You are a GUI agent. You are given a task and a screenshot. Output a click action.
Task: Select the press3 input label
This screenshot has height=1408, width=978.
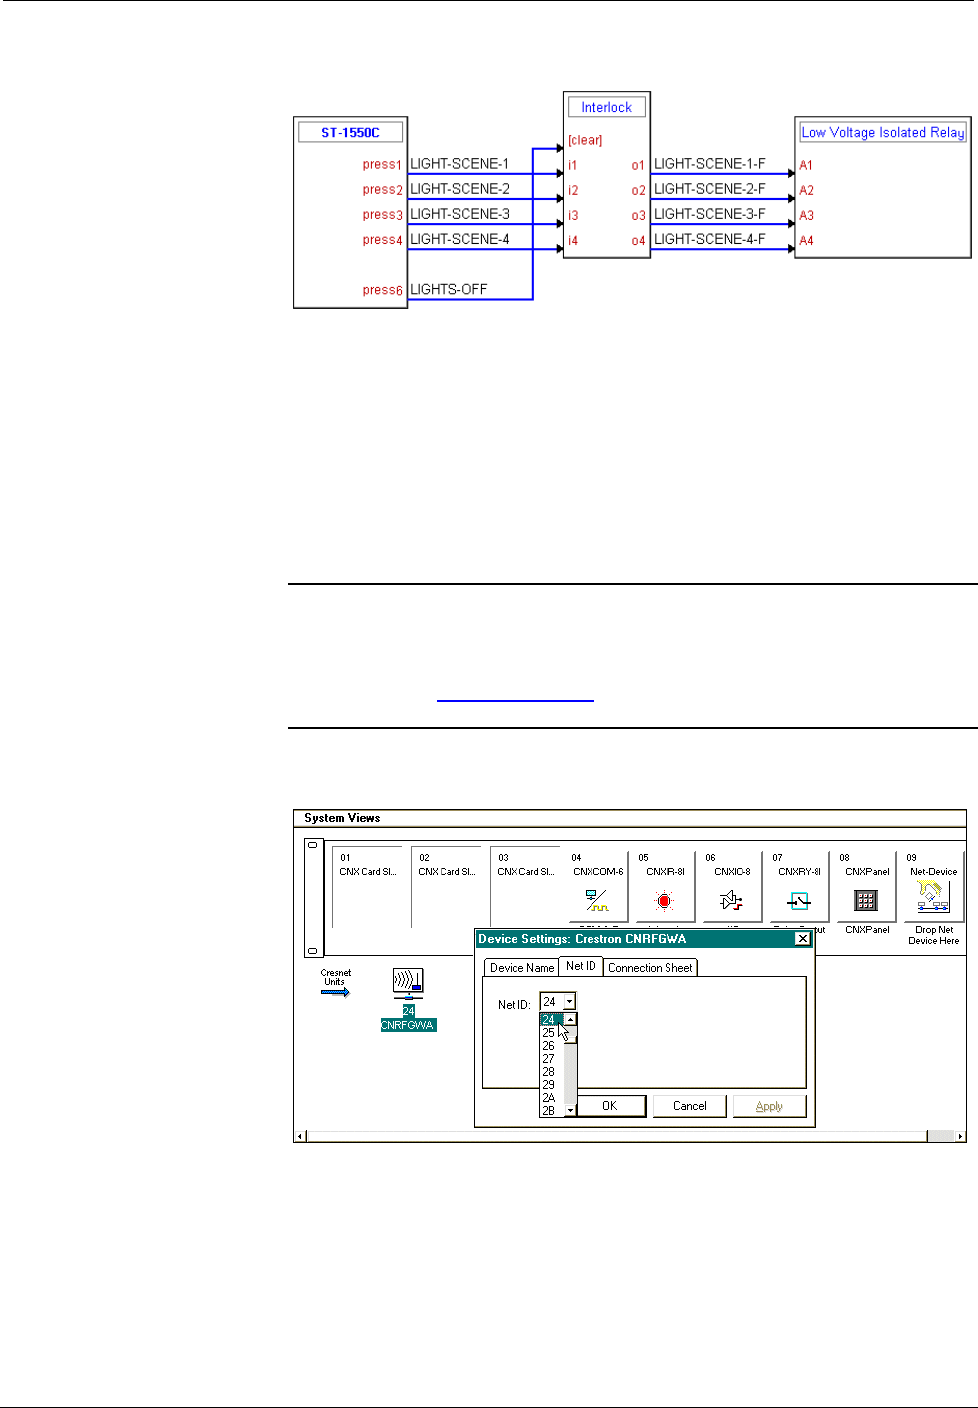[x=382, y=214]
